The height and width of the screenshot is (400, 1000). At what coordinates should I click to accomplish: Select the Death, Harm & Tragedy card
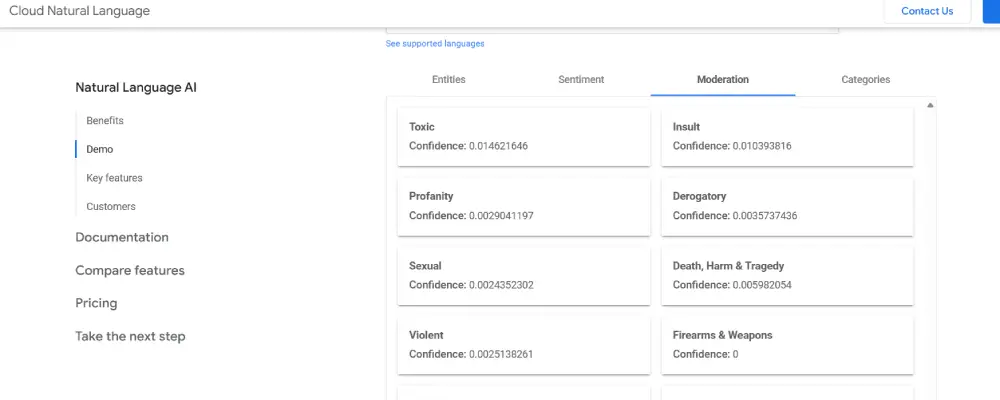pos(787,275)
